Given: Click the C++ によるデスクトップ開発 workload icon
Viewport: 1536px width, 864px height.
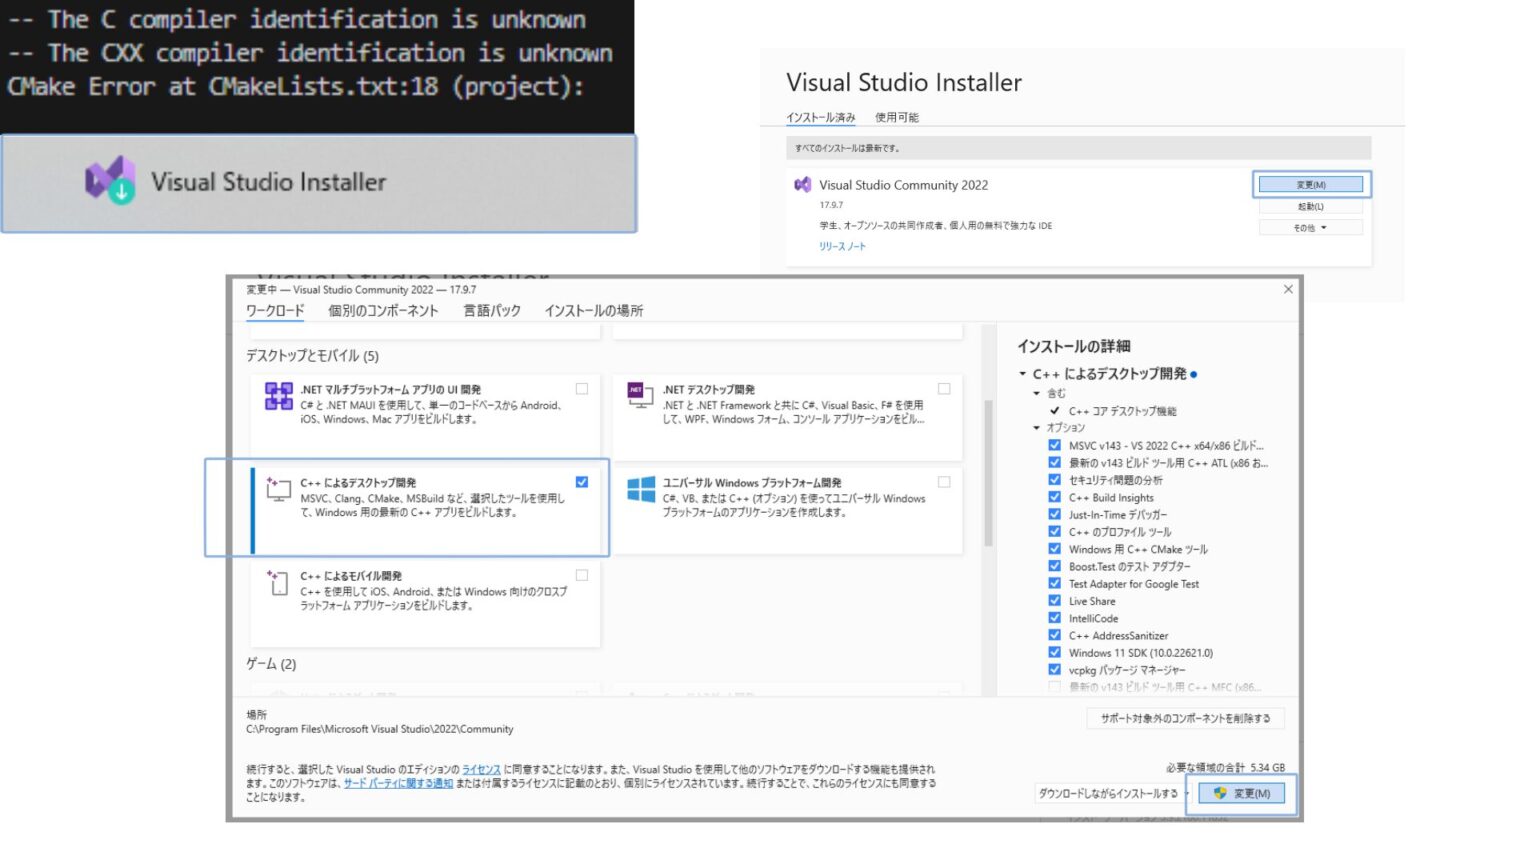Looking at the screenshot, I should click(278, 488).
